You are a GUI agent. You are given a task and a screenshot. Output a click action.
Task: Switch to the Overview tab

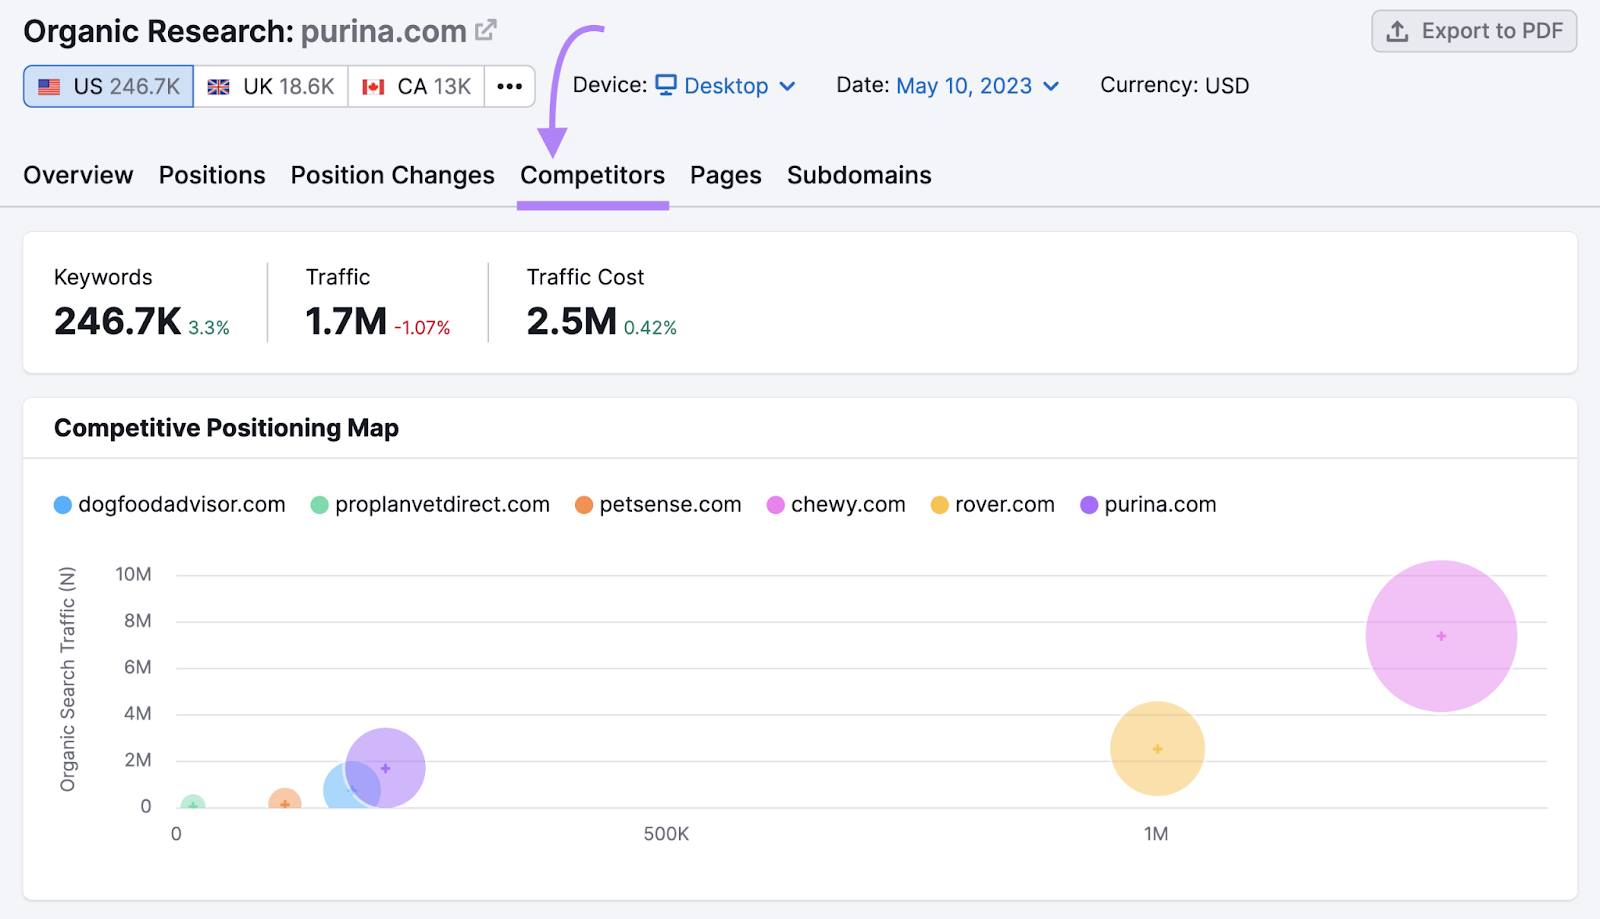pos(78,175)
